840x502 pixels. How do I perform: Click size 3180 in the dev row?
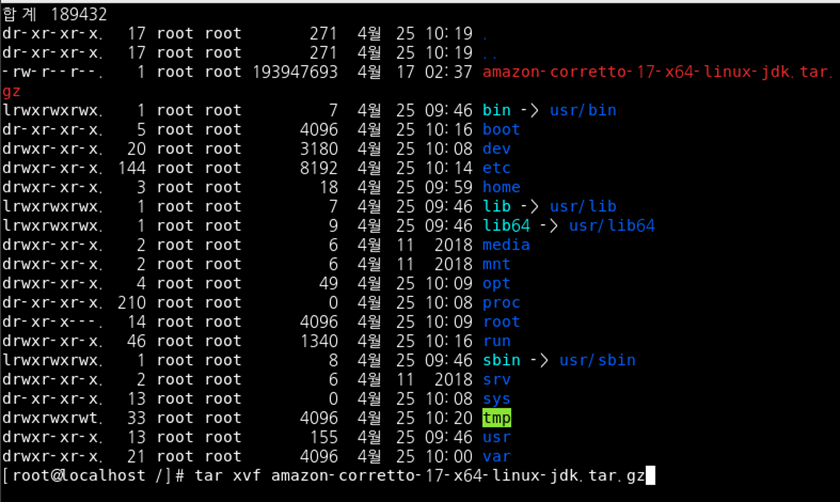[319, 148]
